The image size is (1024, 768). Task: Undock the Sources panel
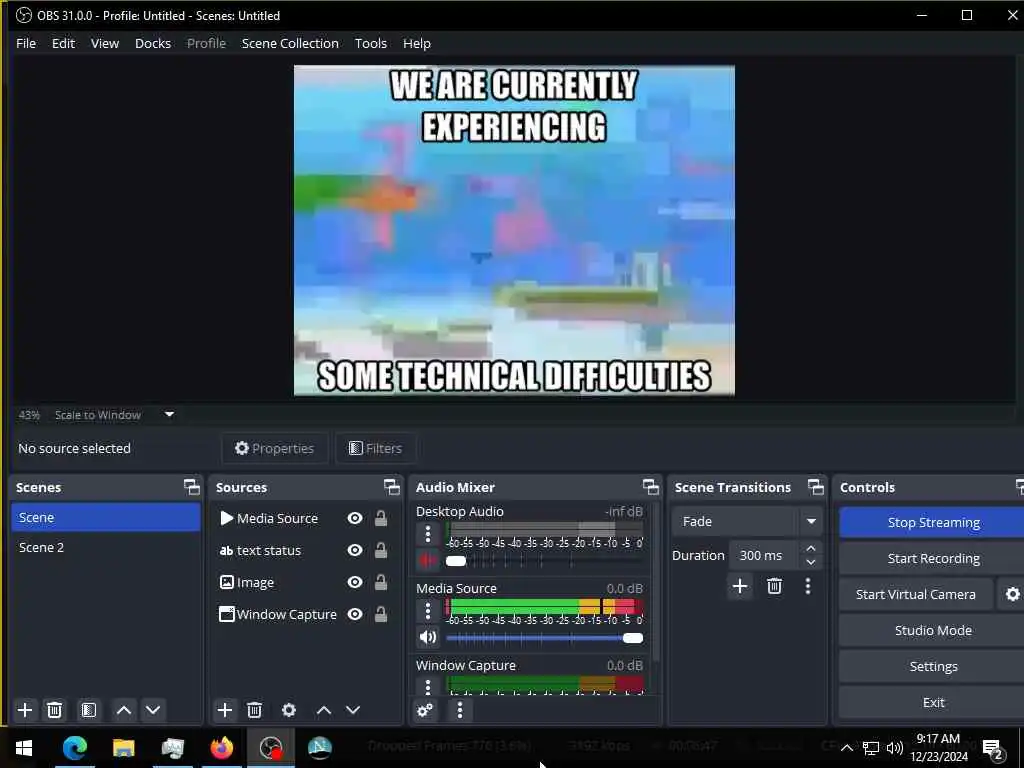pyautogui.click(x=391, y=487)
